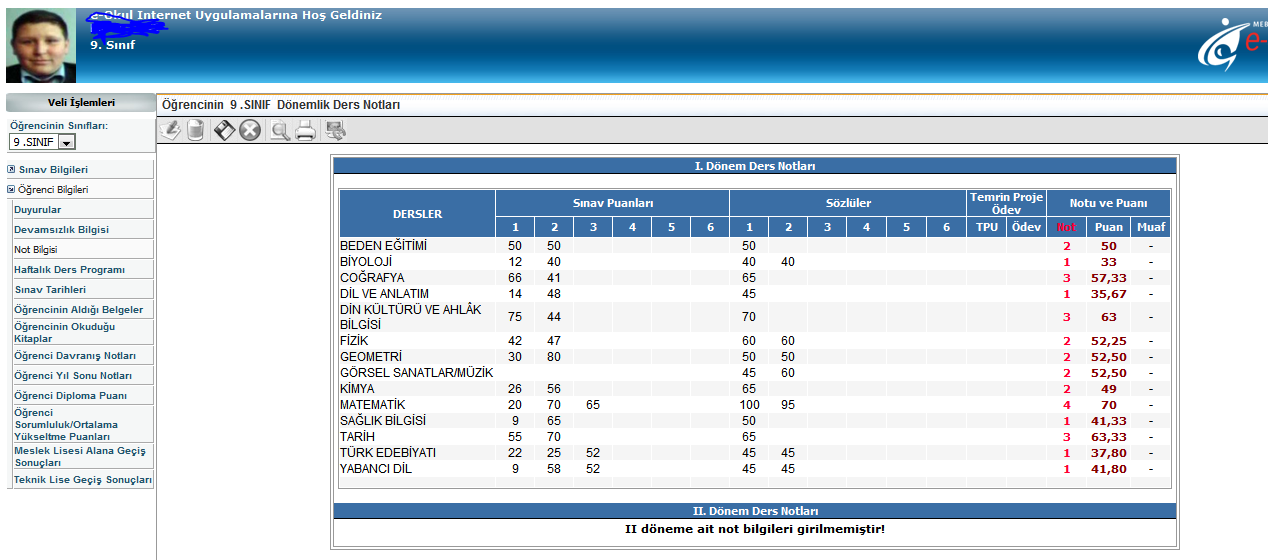Viewport: 1268px width, 560px height.
Task: Click the save floppy disk icon
Action: (x=225, y=130)
